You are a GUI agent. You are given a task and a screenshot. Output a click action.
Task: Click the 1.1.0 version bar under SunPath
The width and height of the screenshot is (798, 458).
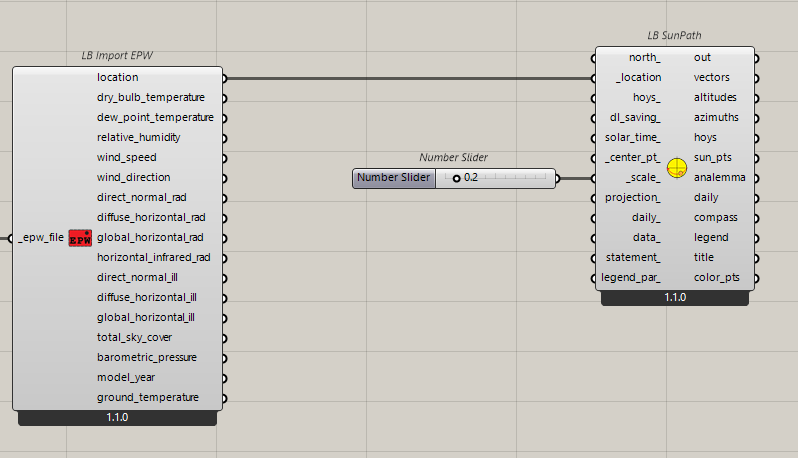click(x=675, y=297)
